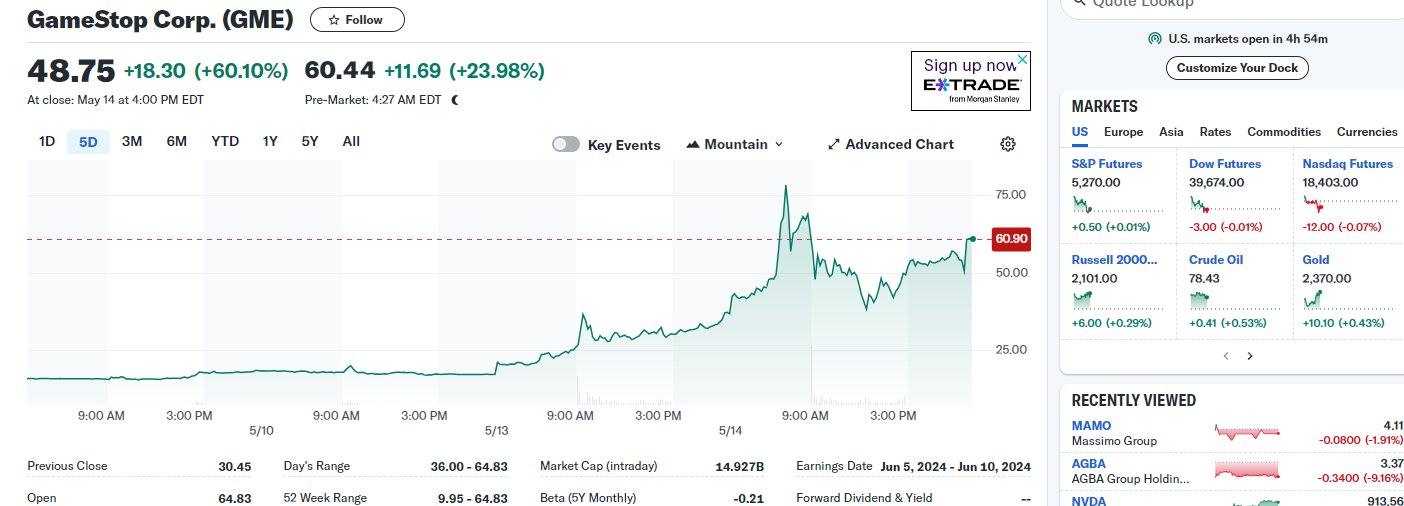1404x506 pixels.
Task: Open the Mountain chart type dropdown
Action: click(x=735, y=144)
